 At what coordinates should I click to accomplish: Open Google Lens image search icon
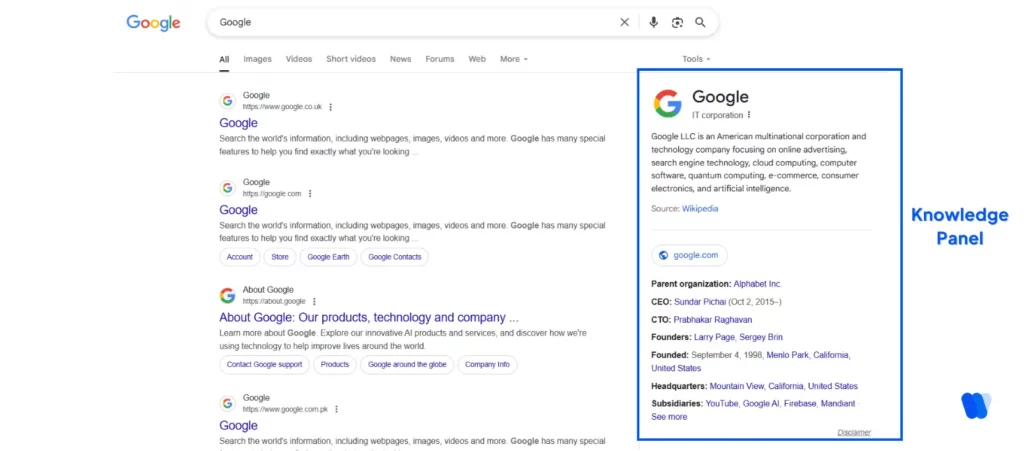tap(677, 22)
